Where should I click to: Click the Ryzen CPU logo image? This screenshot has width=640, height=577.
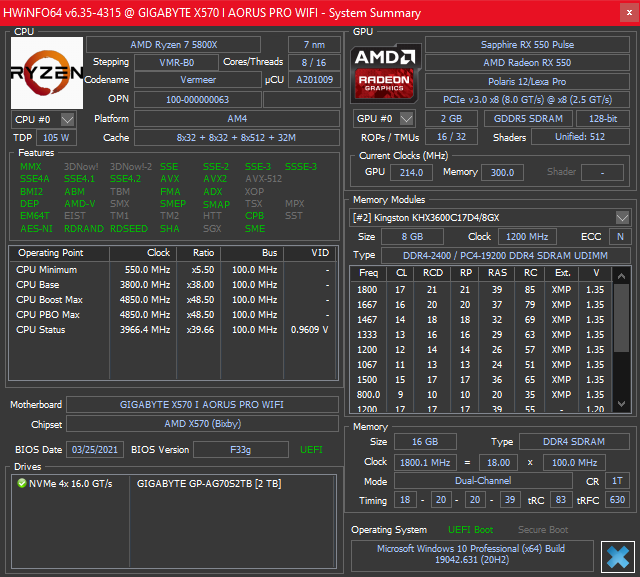coord(47,73)
